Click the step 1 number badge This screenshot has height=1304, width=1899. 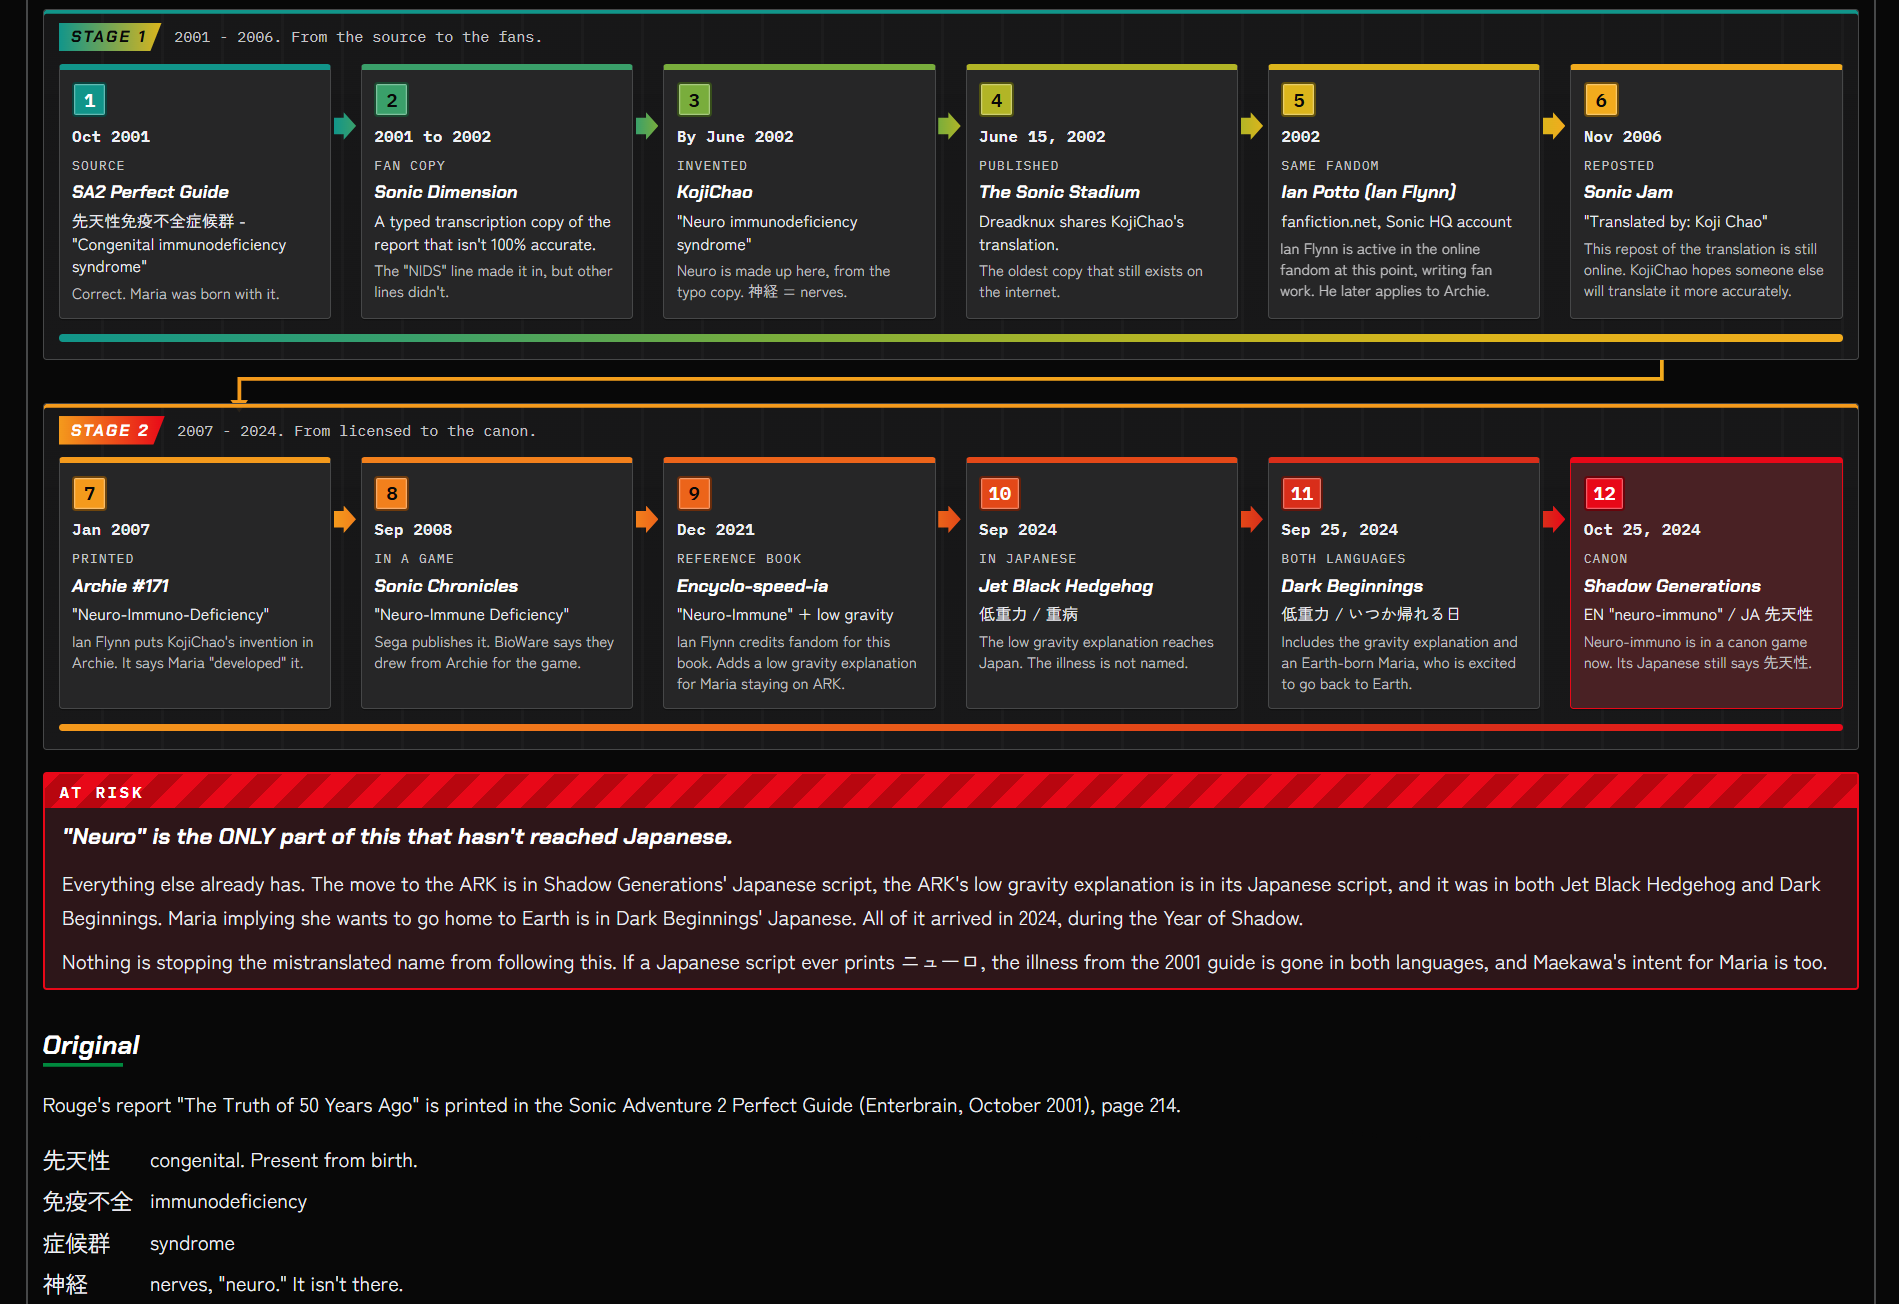(89, 100)
